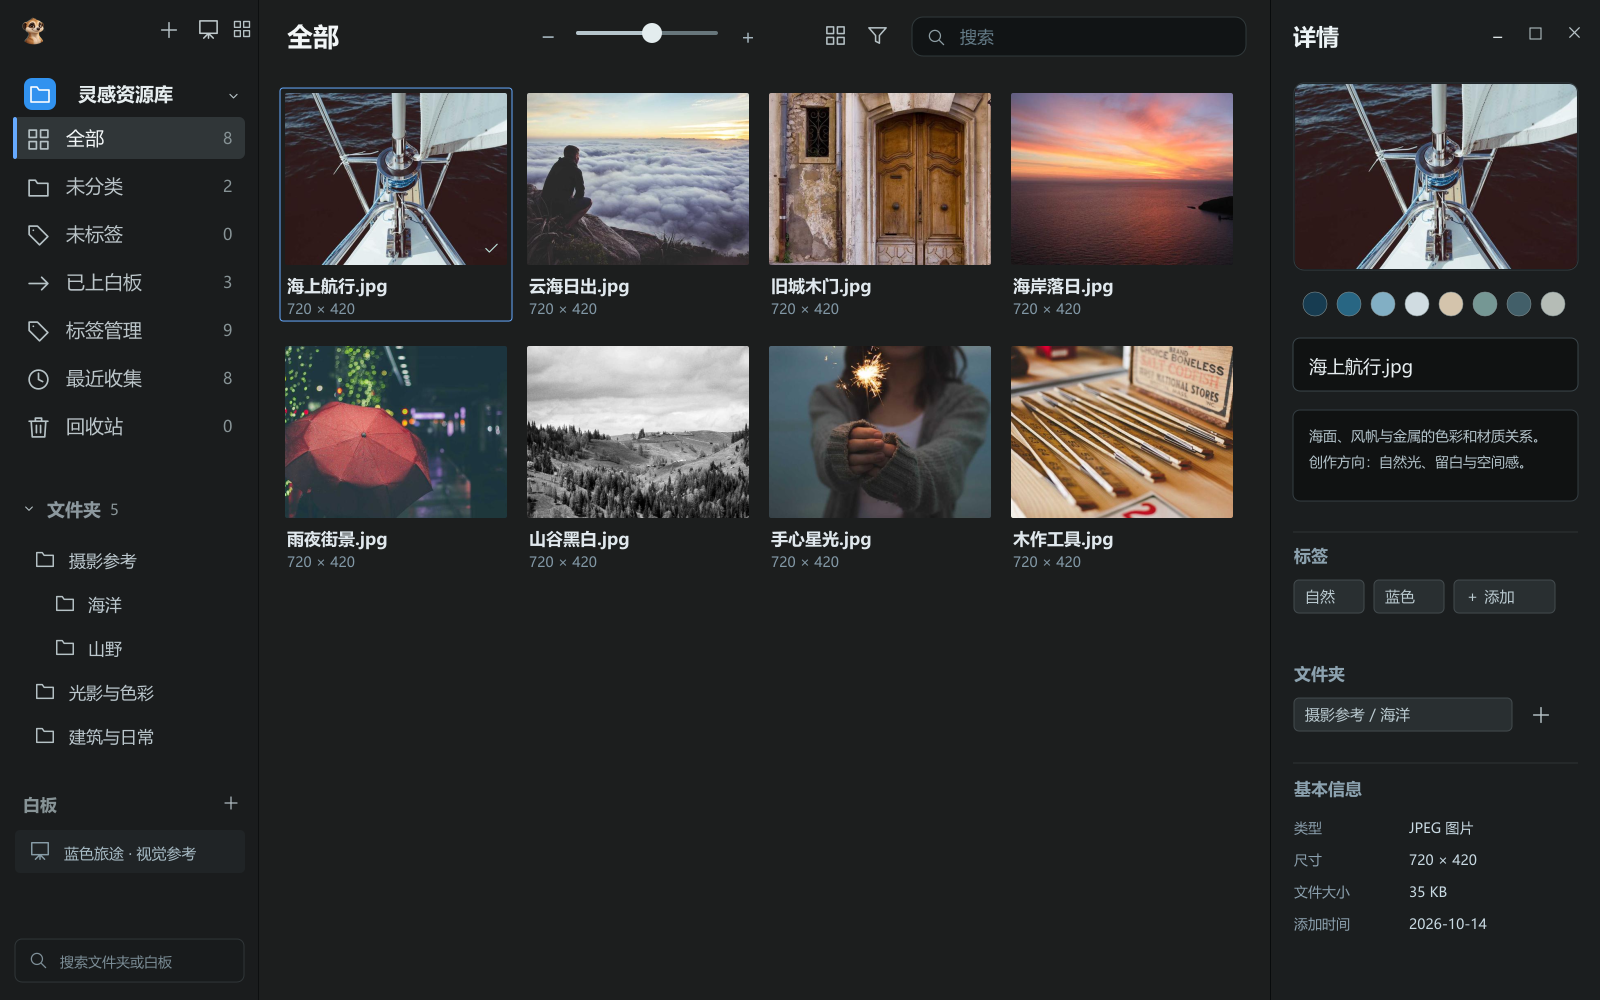Screen dimensions: 1600x1000
Task: Click the plus zoom-in thumbnail icon
Action: point(748,37)
